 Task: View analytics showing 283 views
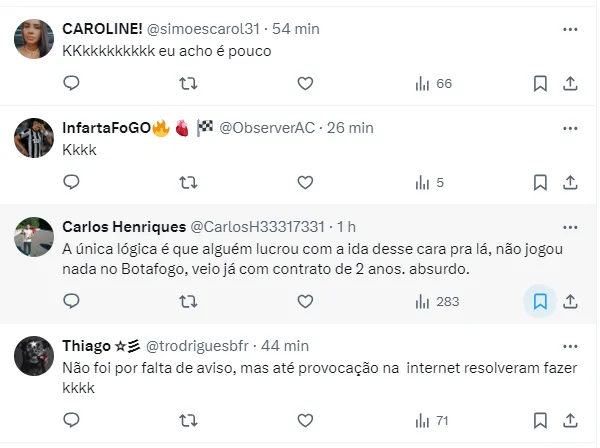[437, 301]
